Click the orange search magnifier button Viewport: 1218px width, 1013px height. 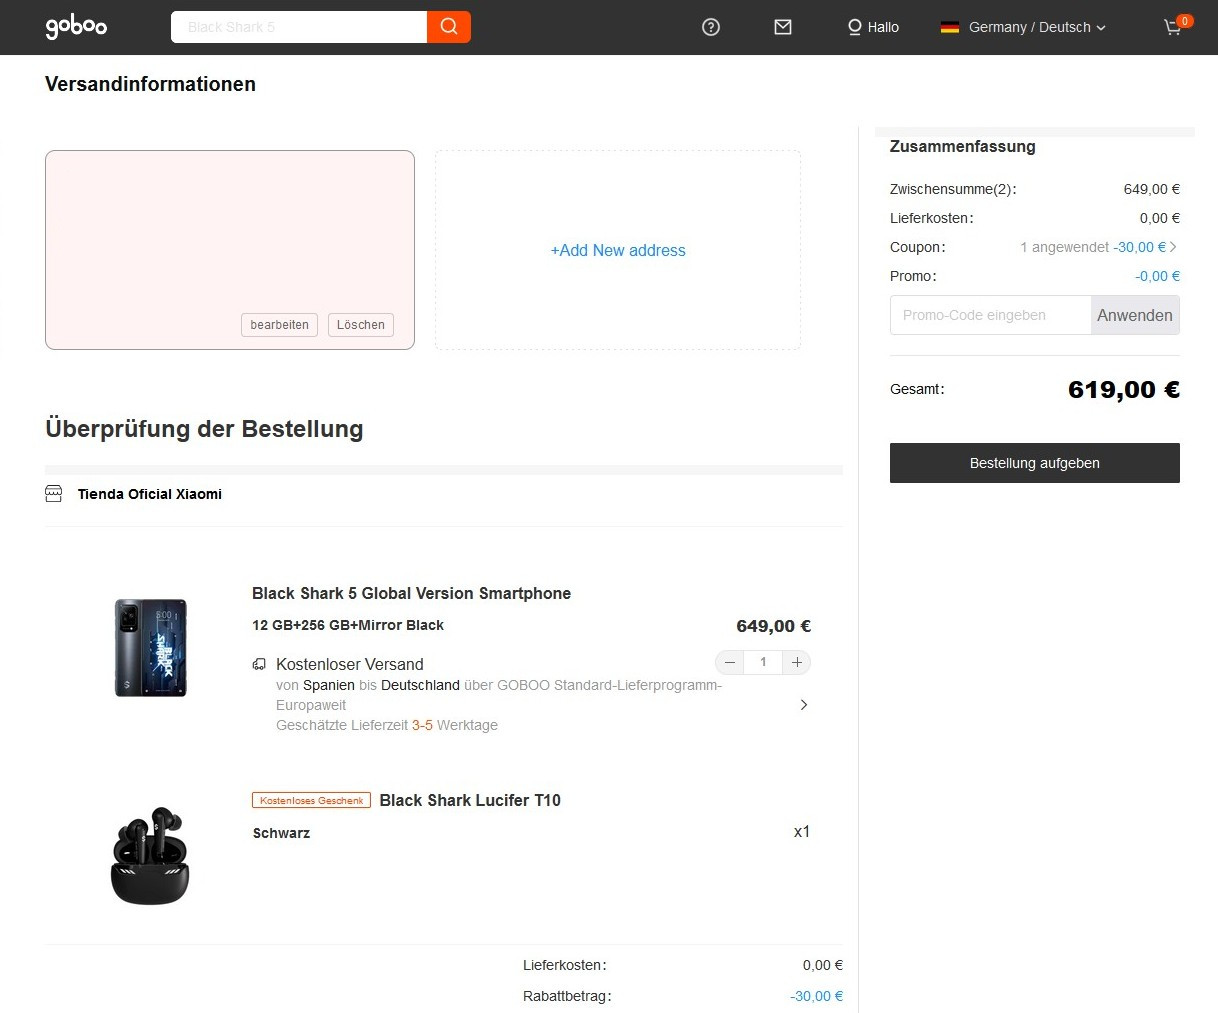coord(449,27)
